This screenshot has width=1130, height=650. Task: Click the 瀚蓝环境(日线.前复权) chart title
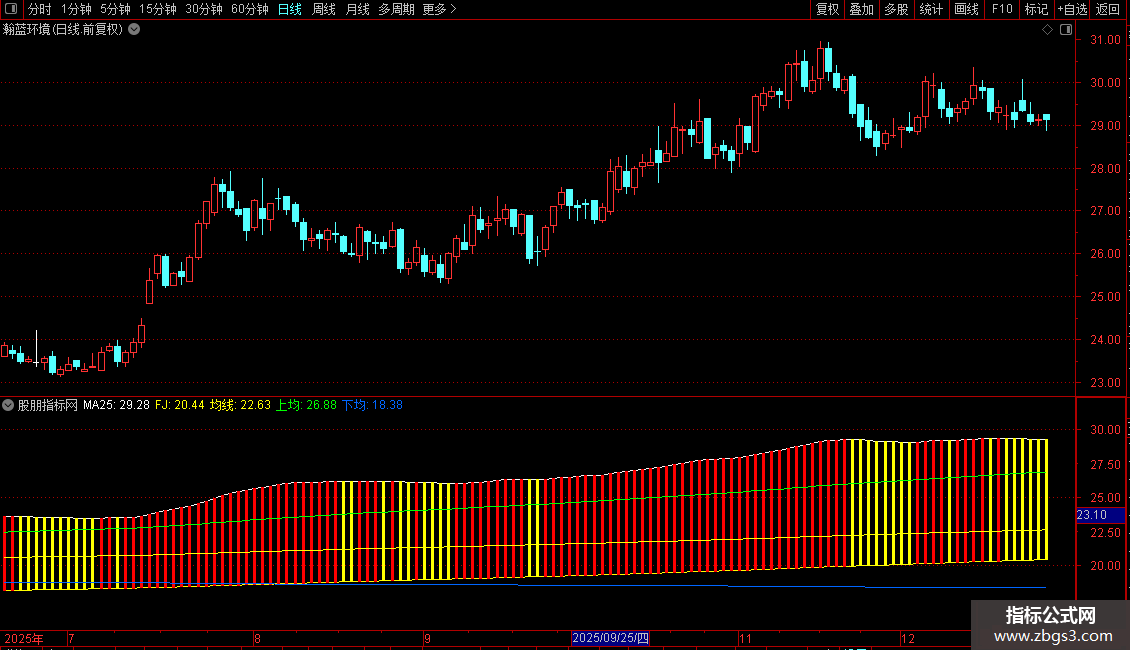coord(63,30)
